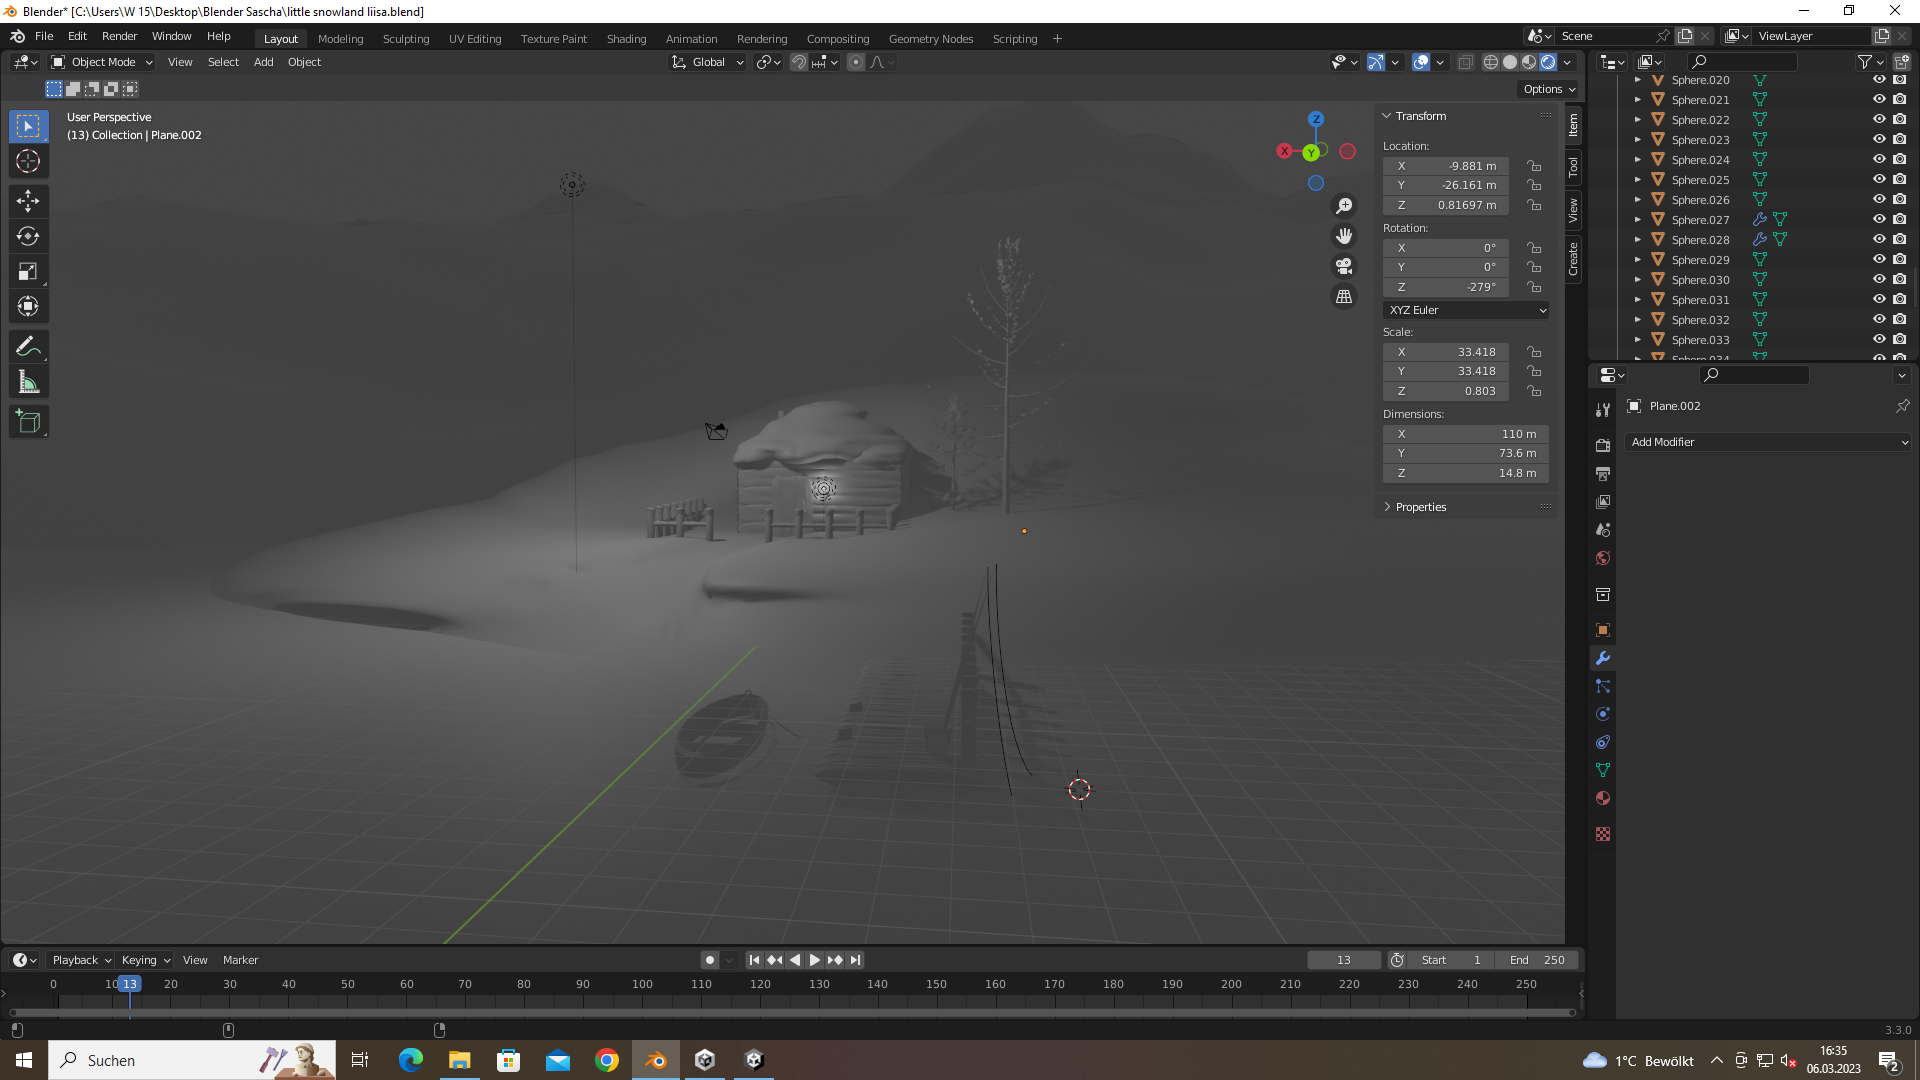Open Global transform orientation dropdown

point(708,62)
